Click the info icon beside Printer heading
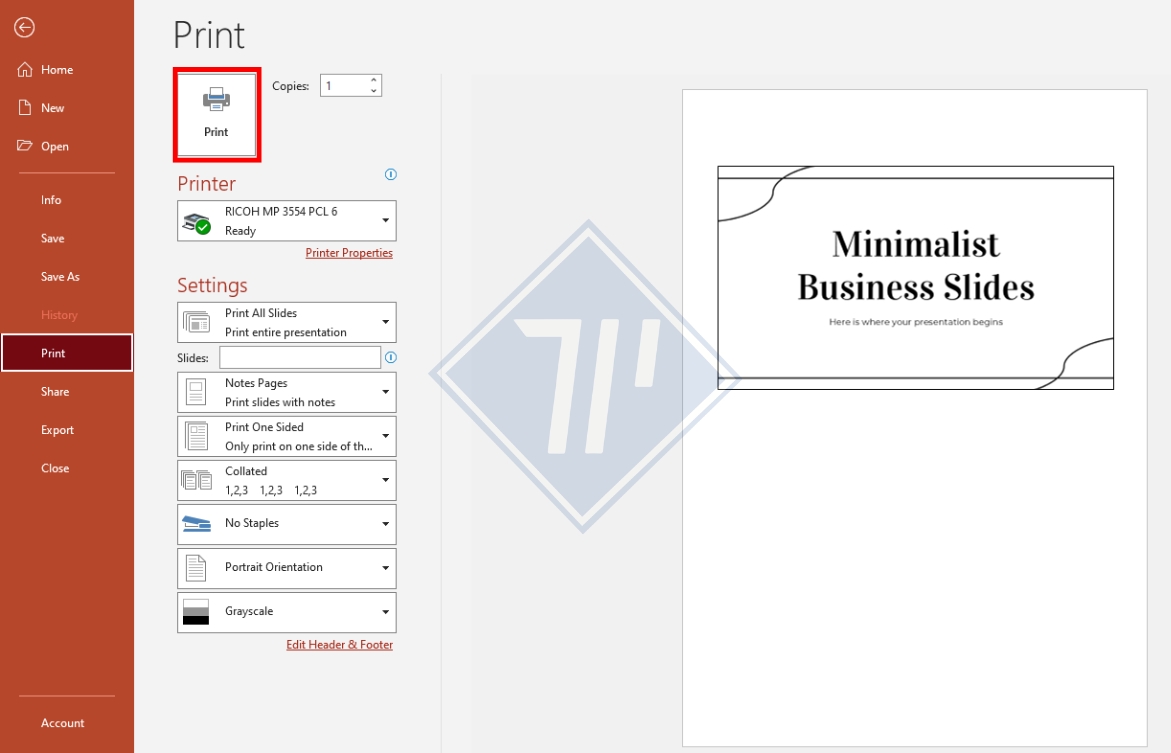This screenshot has width=1171, height=753. pyautogui.click(x=391, y=174)
